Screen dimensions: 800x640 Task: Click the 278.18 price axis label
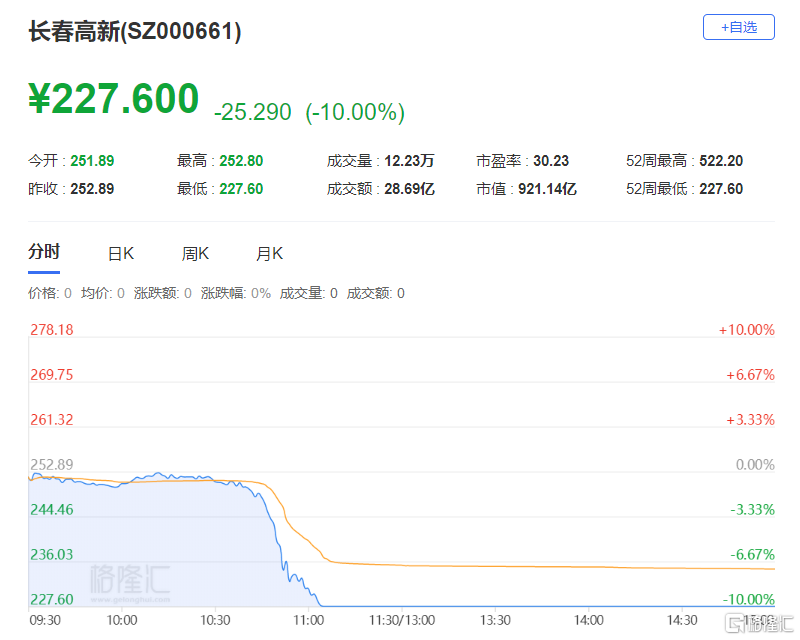[52, 330]
